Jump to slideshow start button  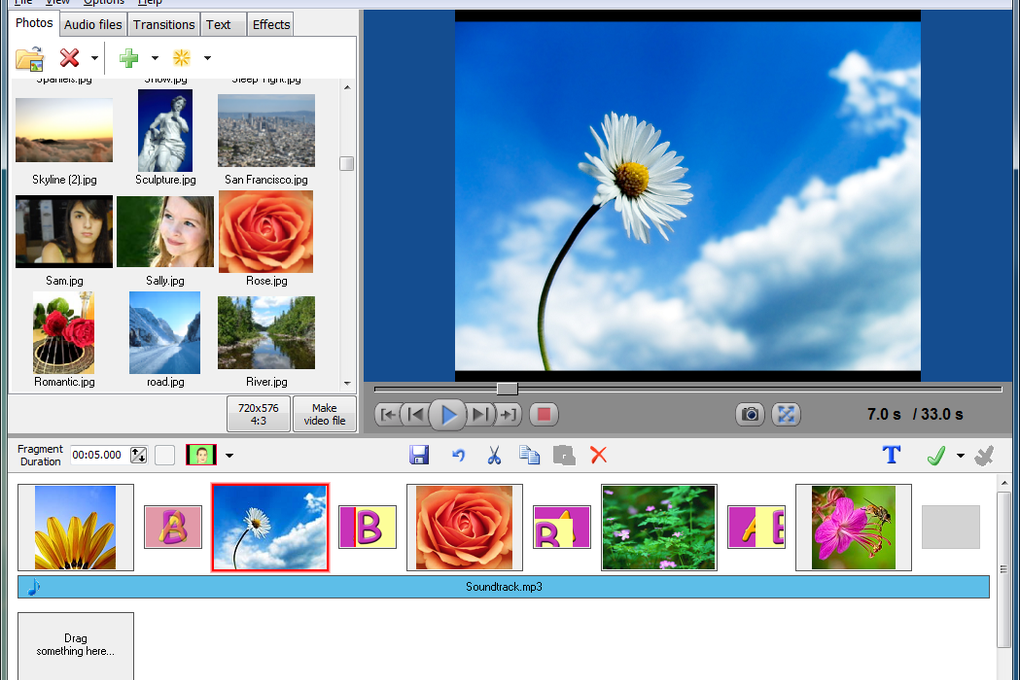coord(388,415)
